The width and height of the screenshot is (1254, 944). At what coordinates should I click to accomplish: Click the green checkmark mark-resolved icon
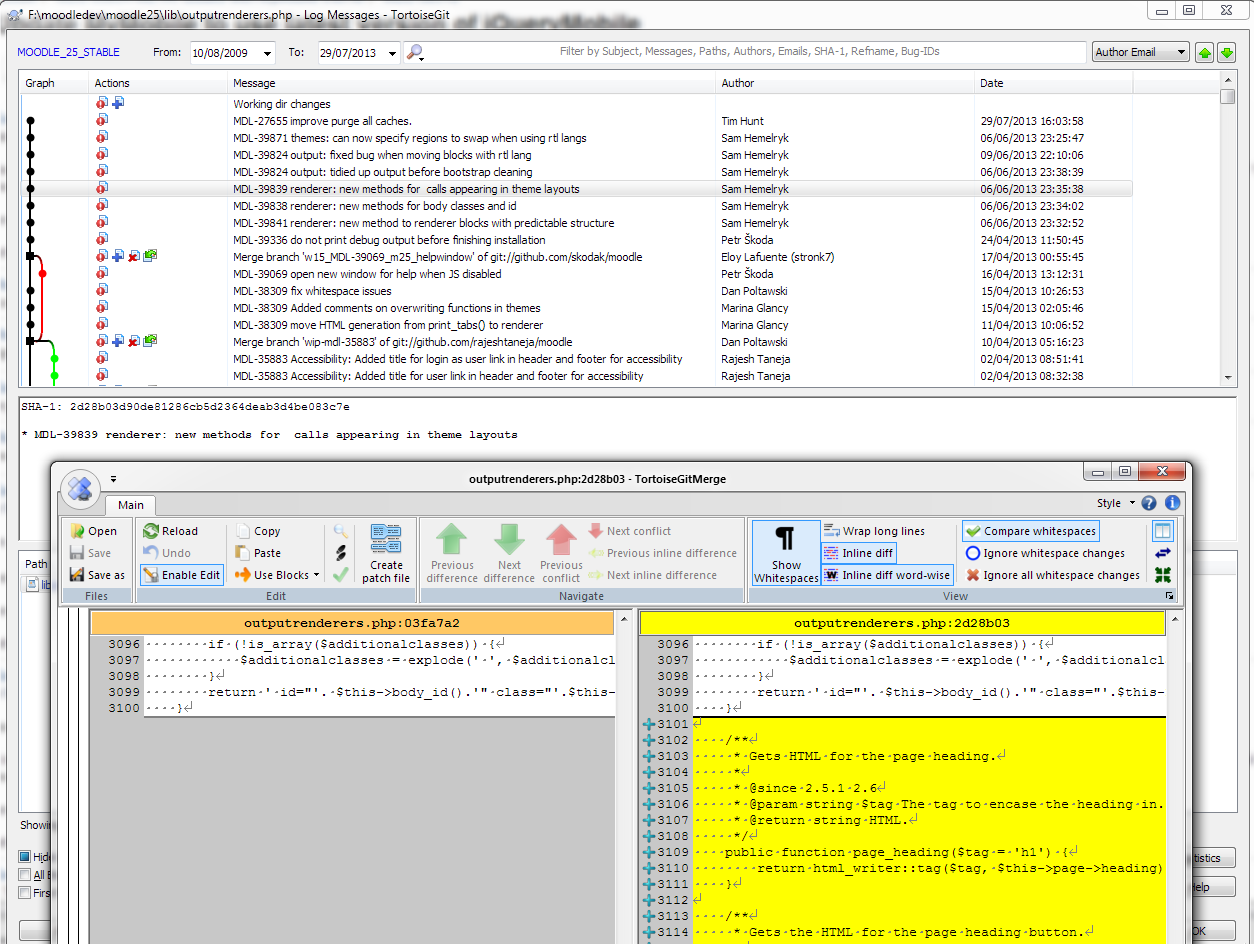coord(341,575)
